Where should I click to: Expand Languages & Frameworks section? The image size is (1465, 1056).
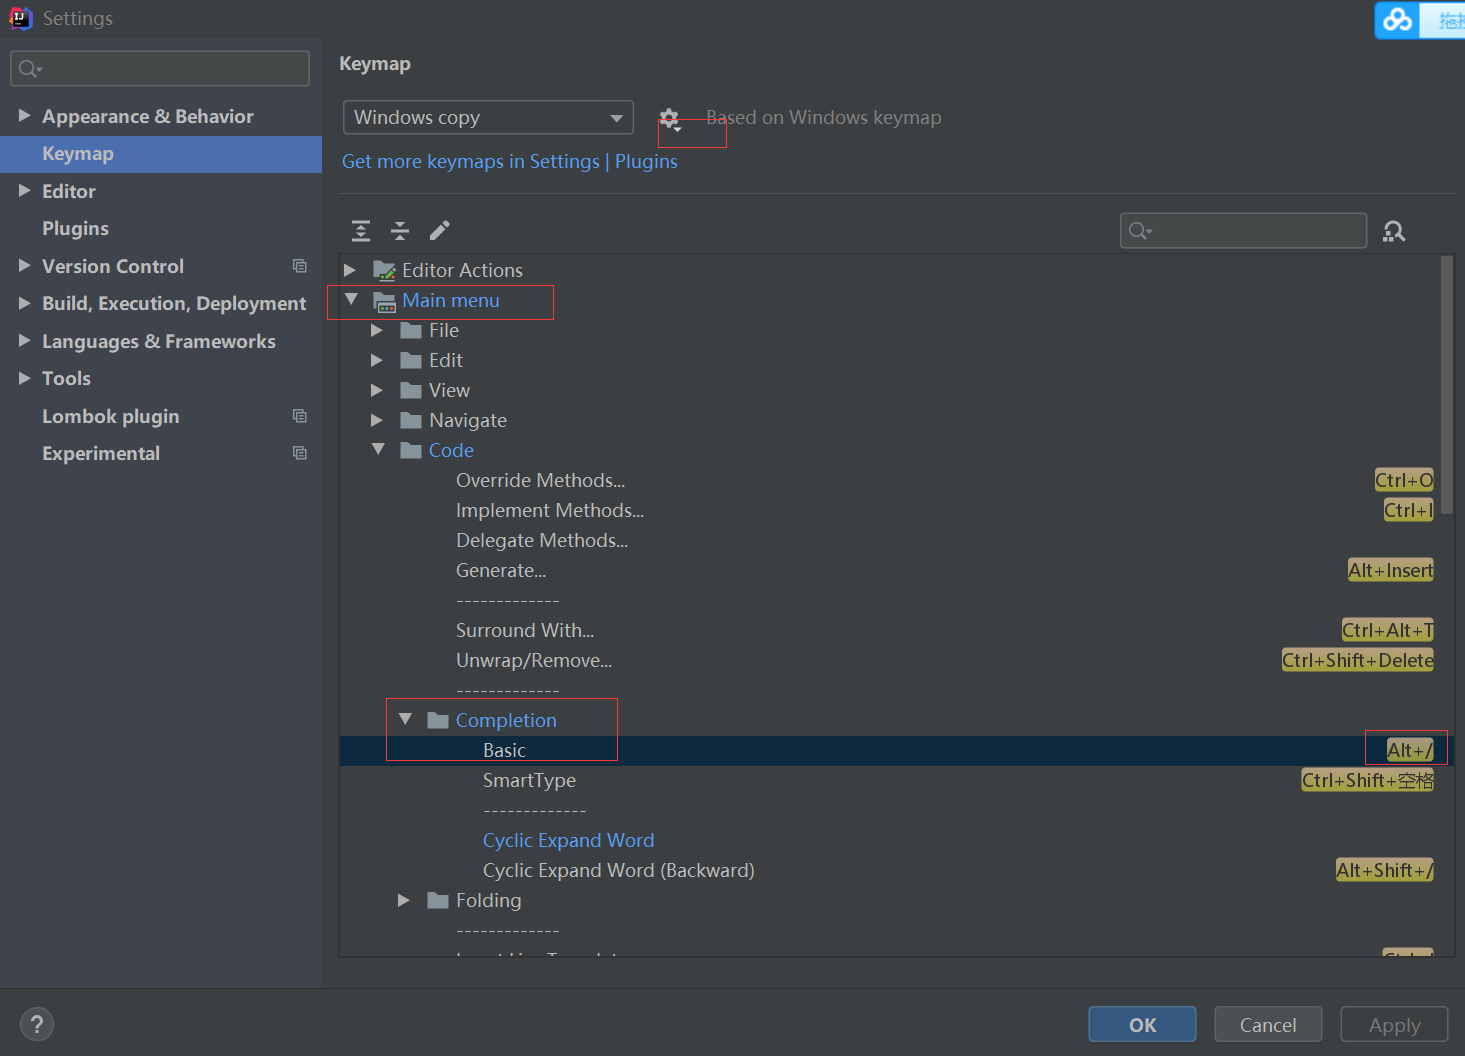tap(25, 341)
